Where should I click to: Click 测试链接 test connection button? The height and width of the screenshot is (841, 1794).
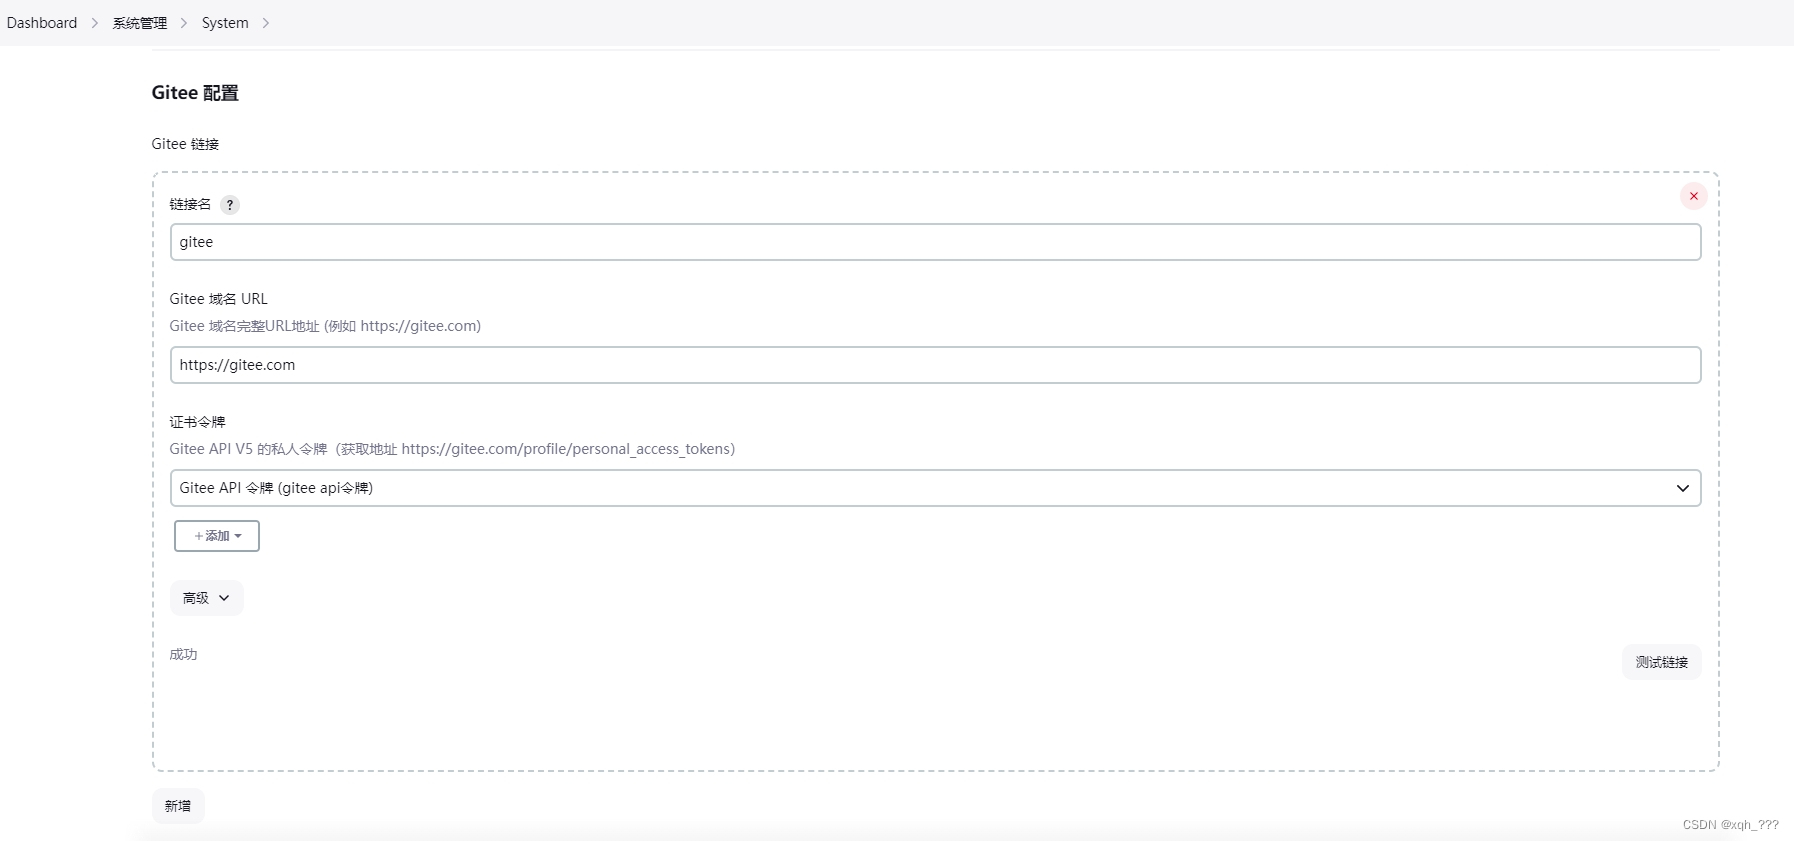[1661, 662]
